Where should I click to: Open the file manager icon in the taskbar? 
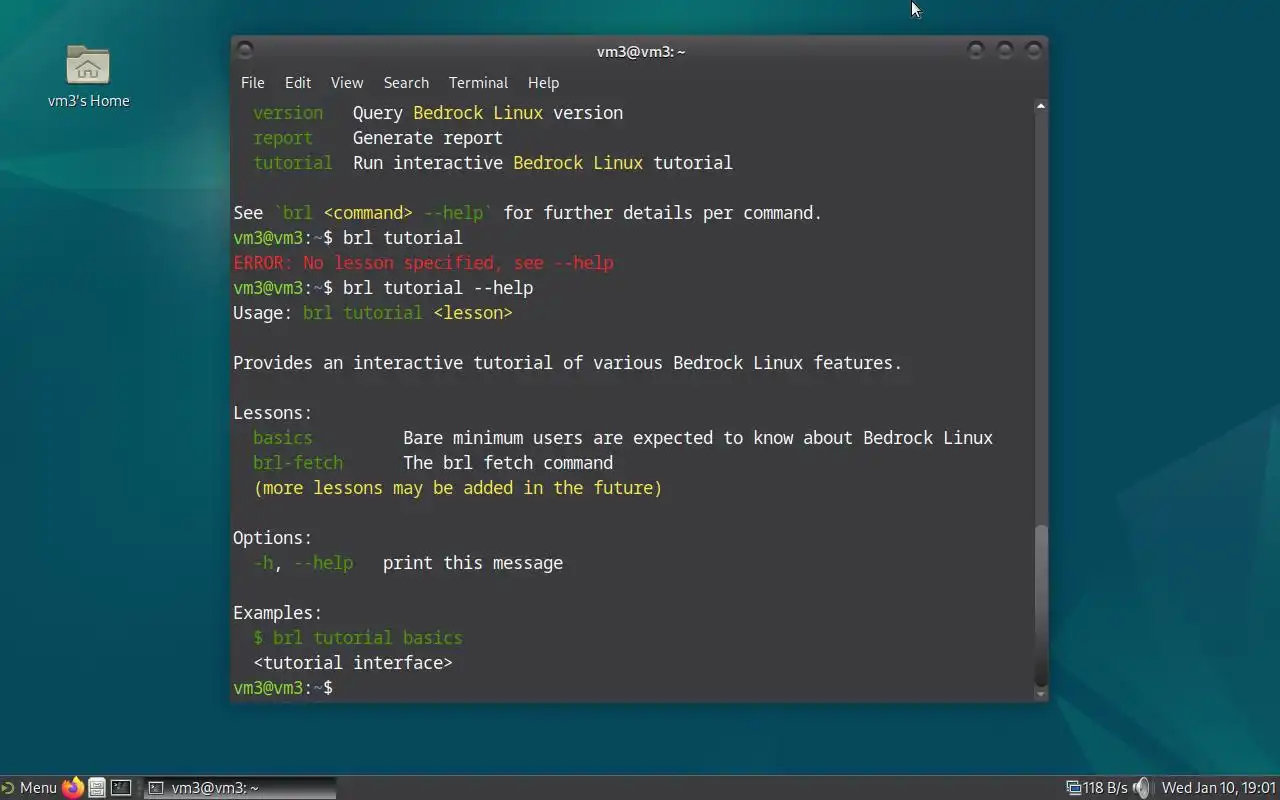[x=97, y=787]
